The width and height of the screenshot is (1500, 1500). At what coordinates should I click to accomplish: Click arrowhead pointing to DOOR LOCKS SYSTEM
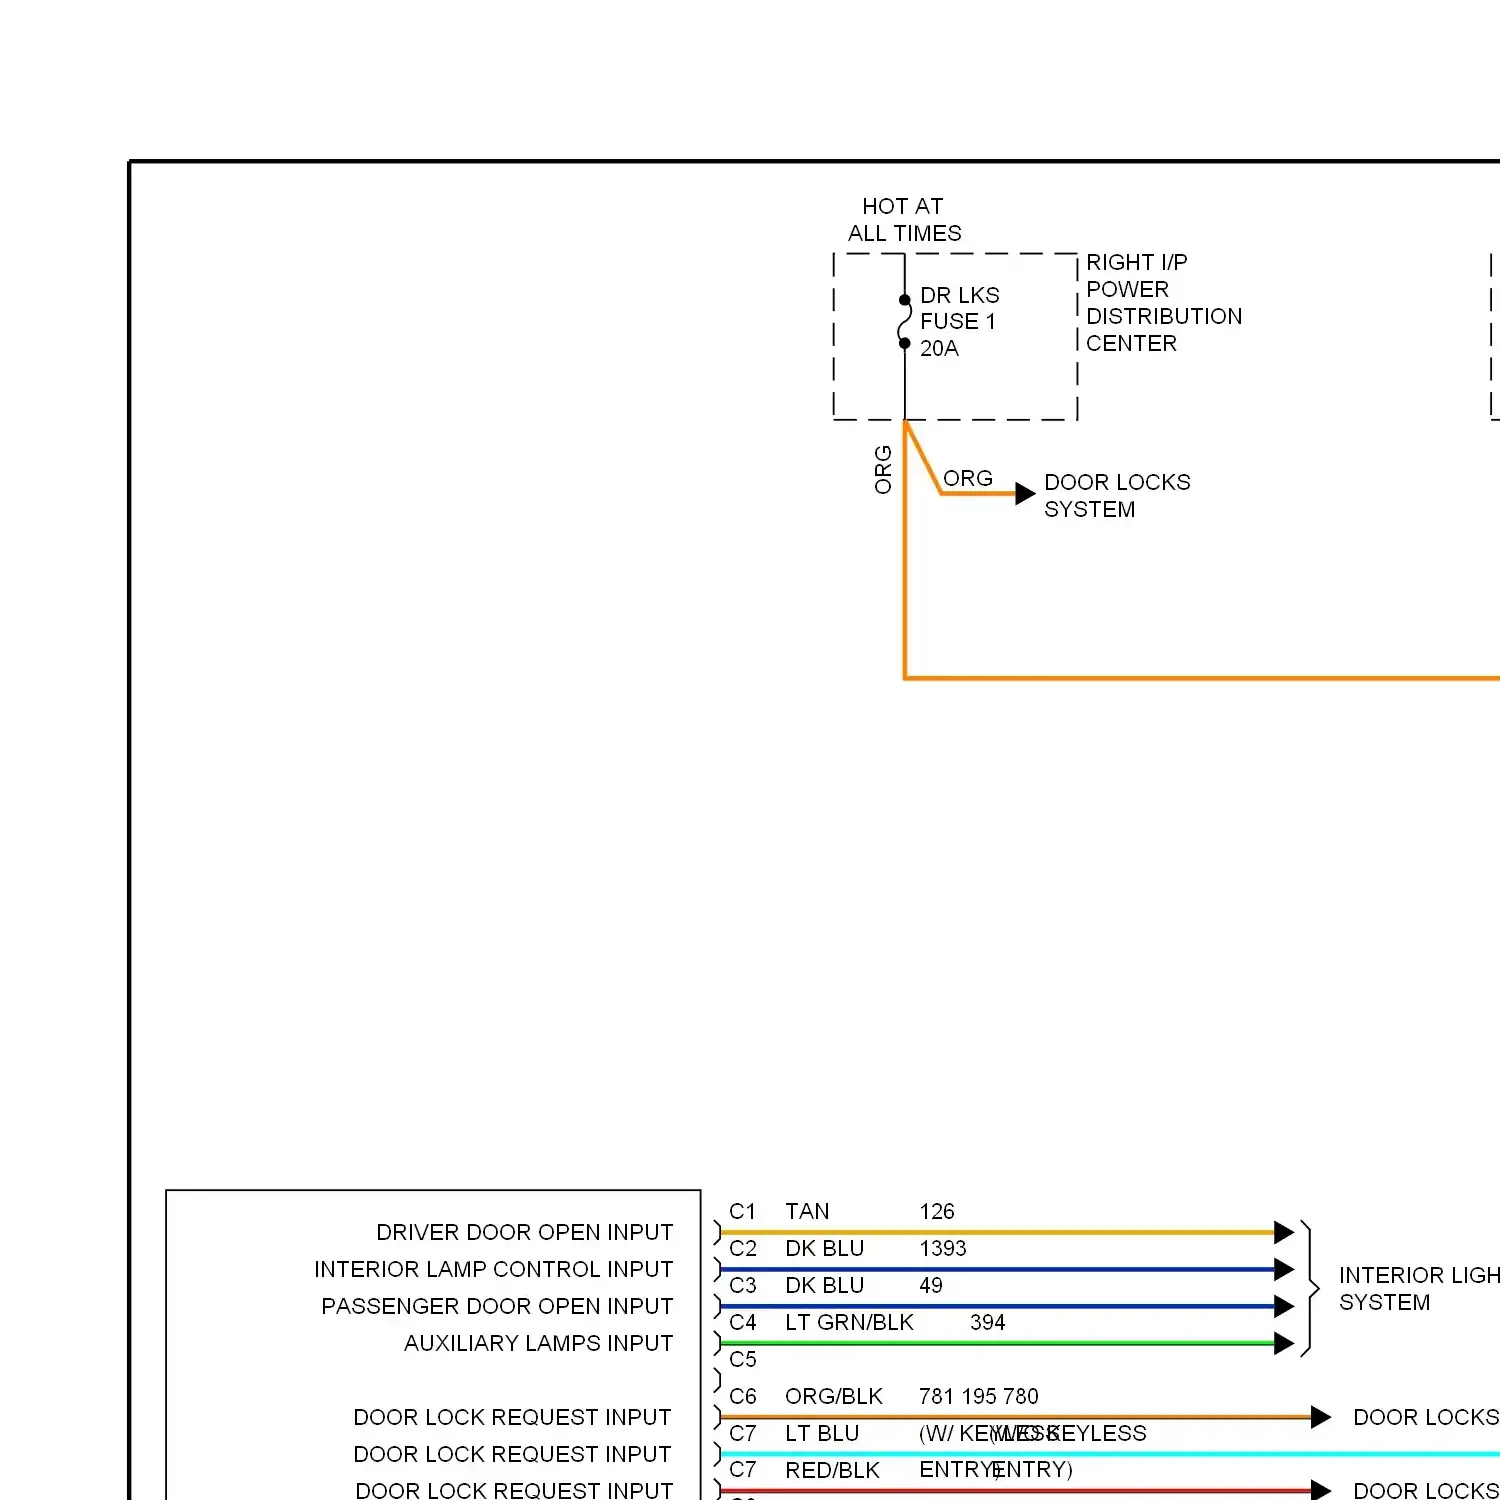point(1025,493)
